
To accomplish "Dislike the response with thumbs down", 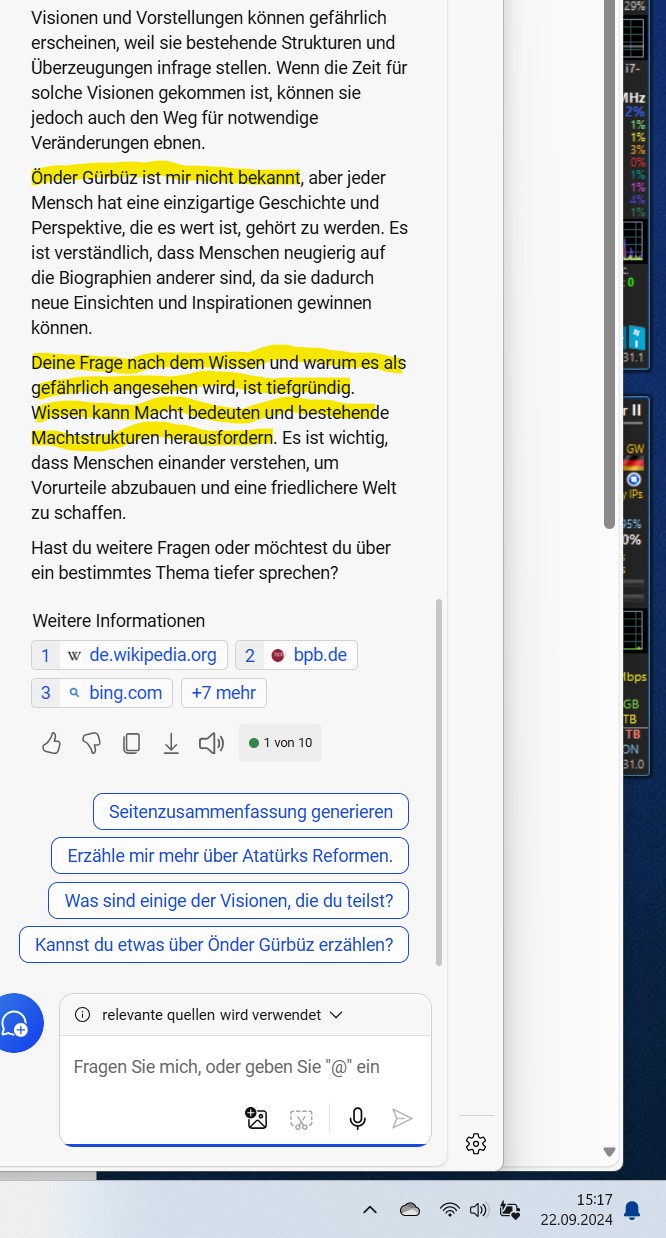I will point(91,743).
